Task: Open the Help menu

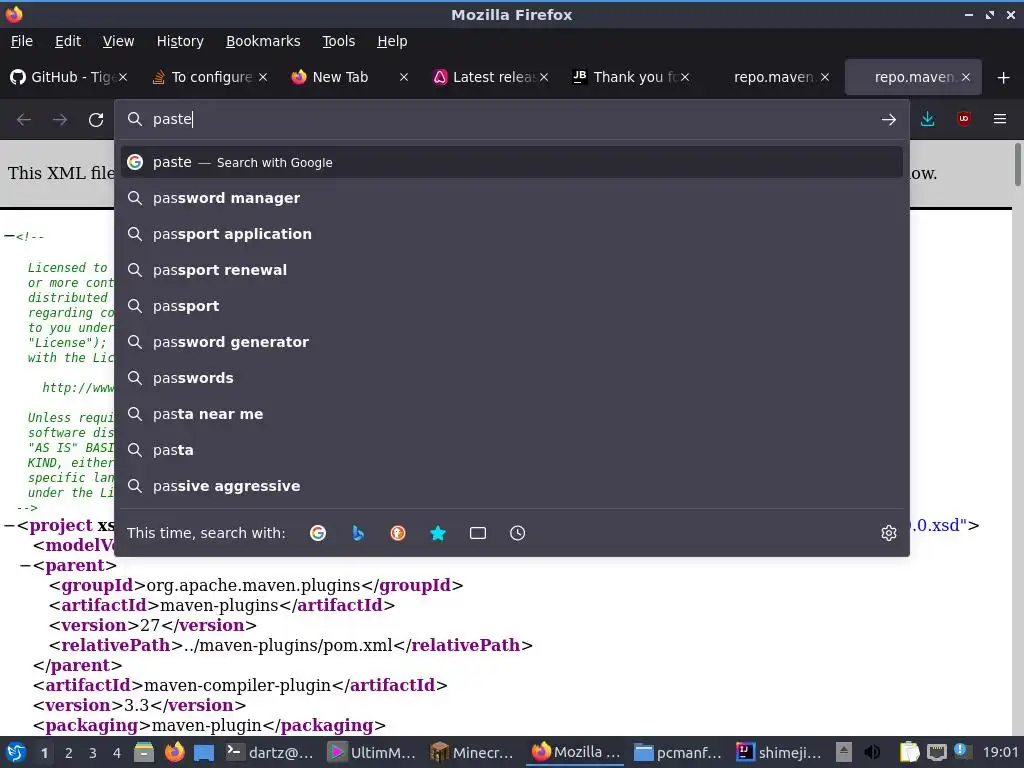Action: point(392,41)
